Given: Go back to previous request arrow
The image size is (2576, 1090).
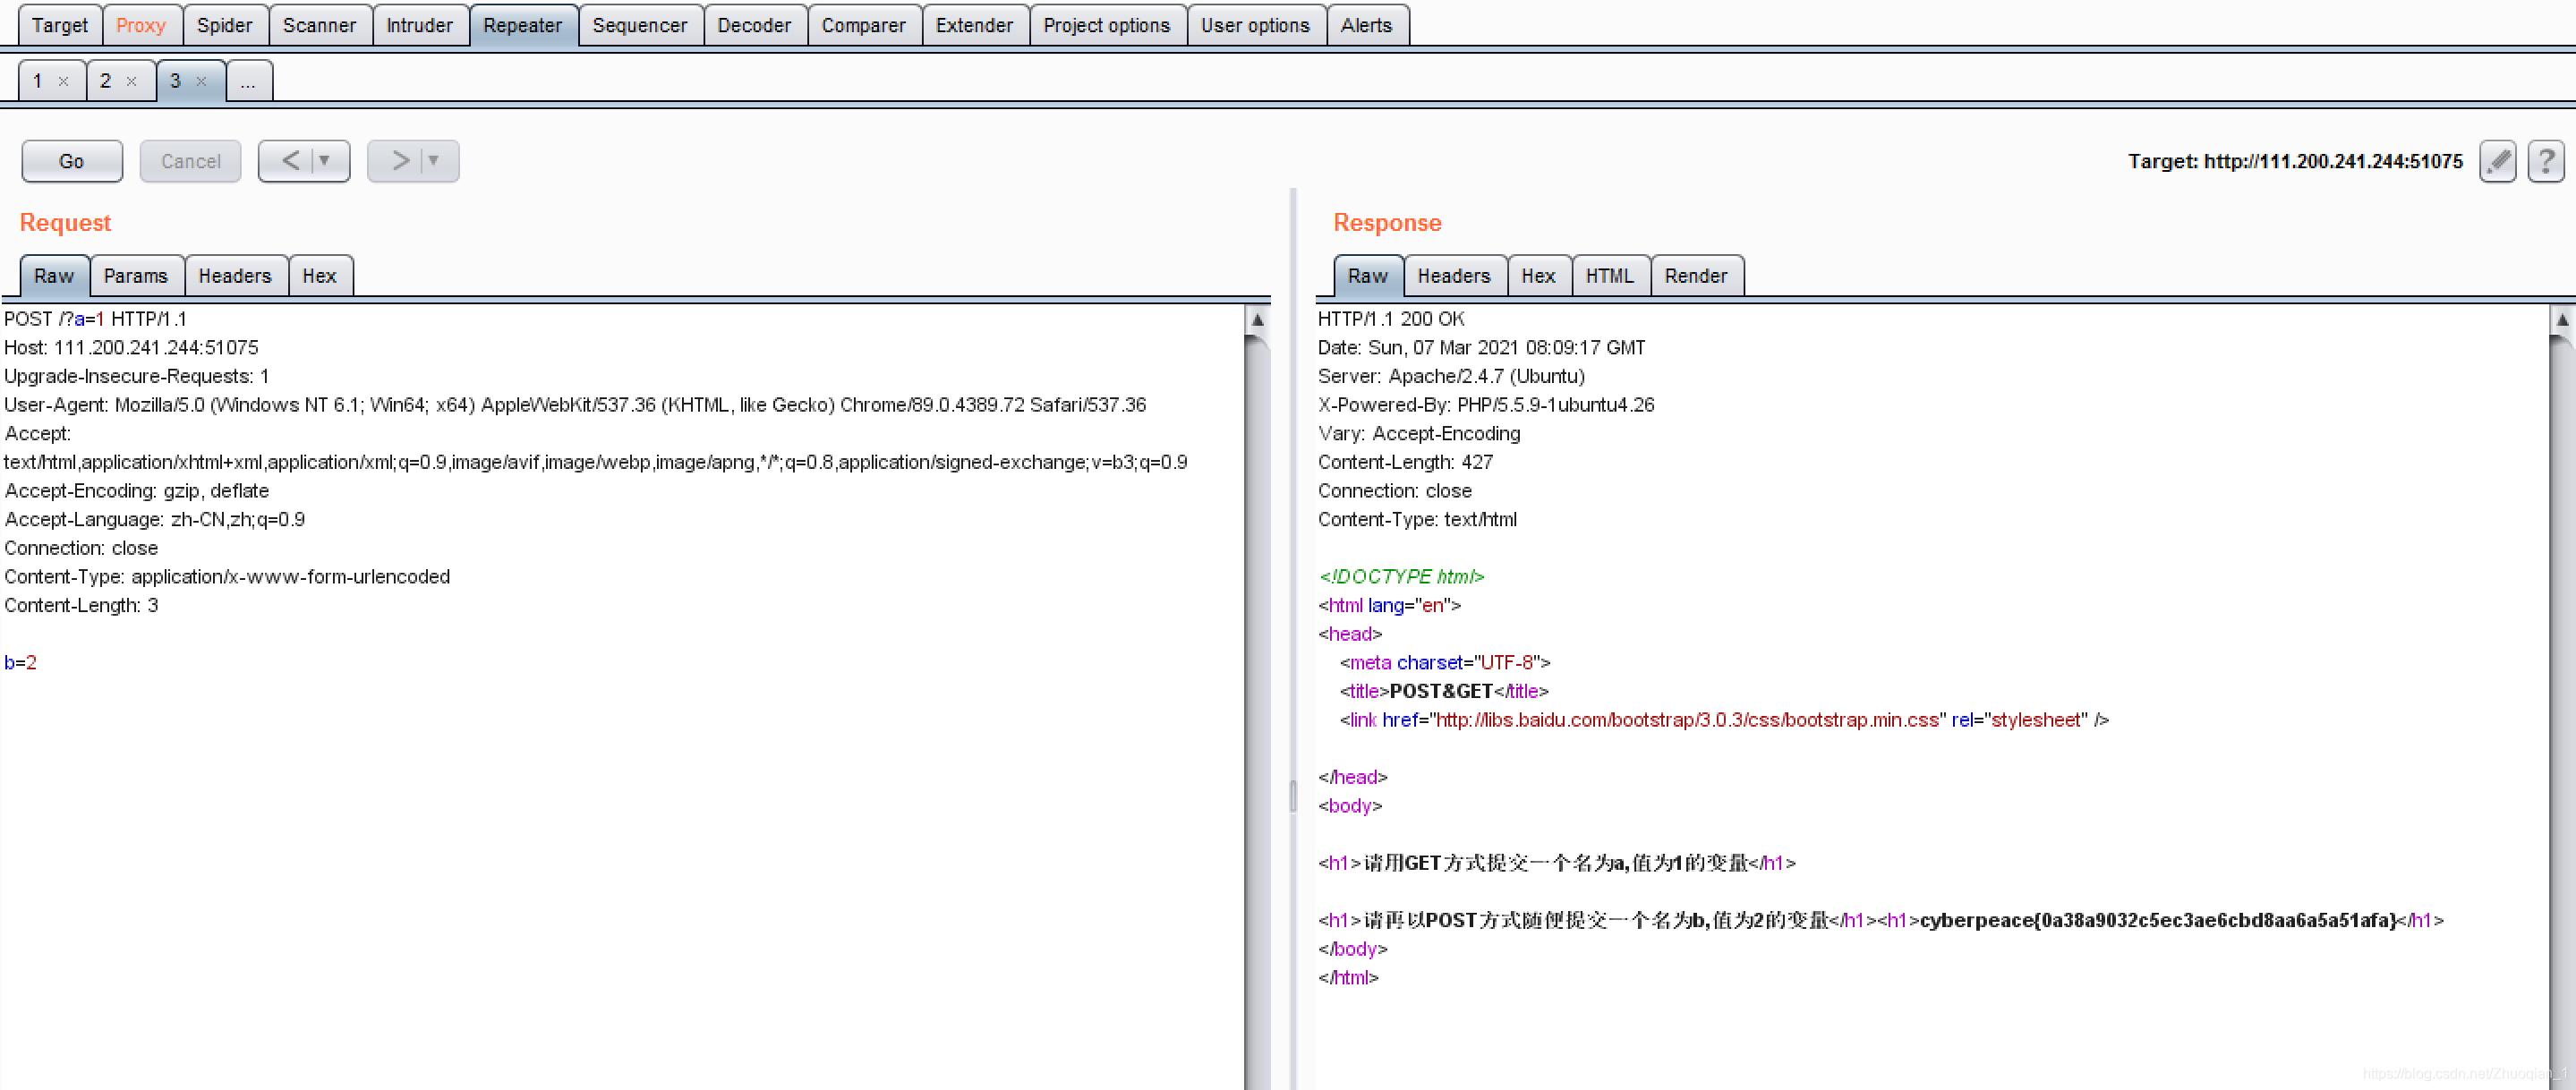Looking at the screenshot, I should point(290,161).
